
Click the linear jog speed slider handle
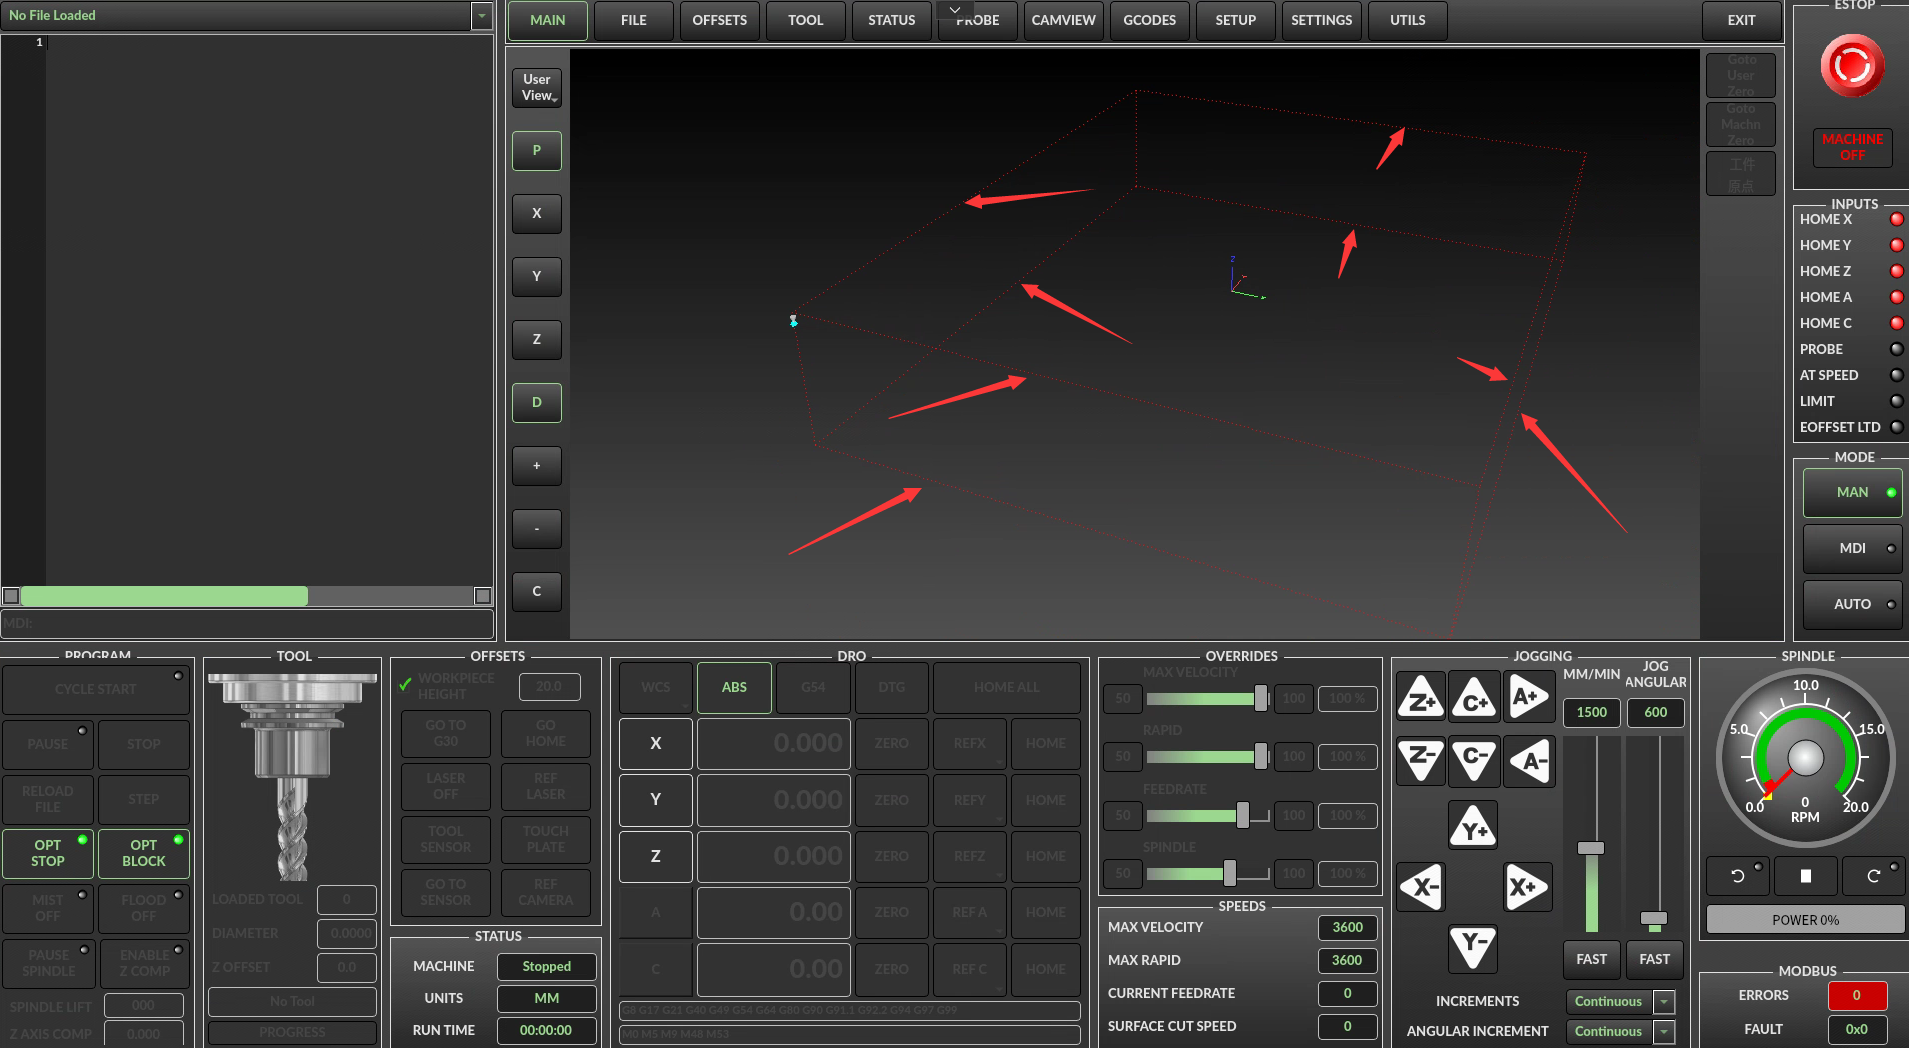pyautogui.click(x=1590, y=848)
